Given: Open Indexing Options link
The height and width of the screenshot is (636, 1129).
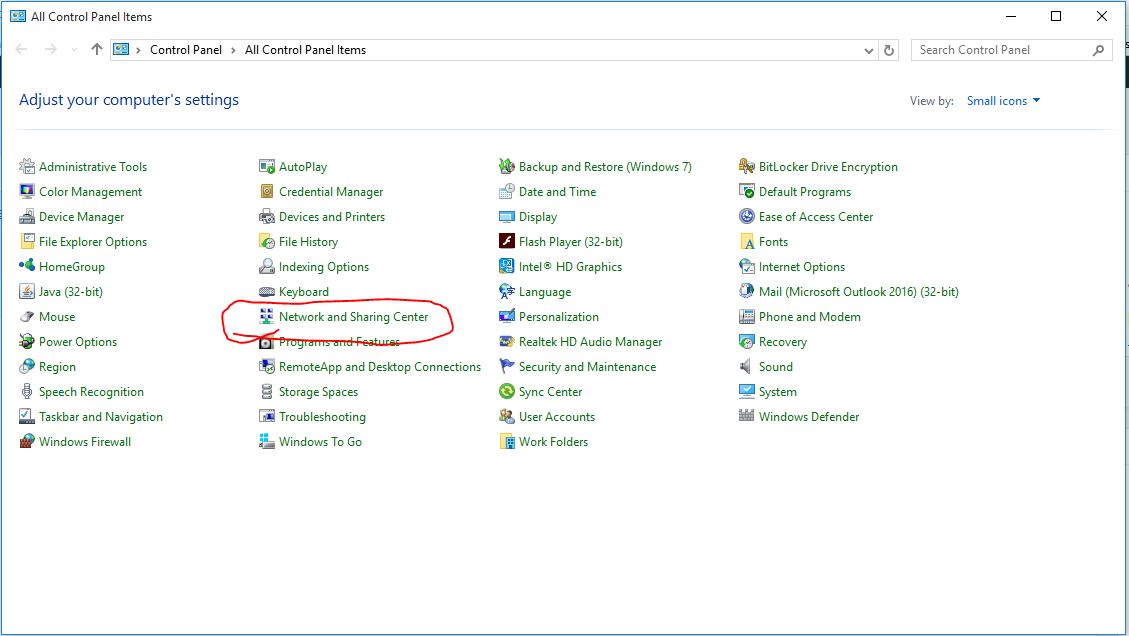Looking at the screenshot, I should [324, 267].
